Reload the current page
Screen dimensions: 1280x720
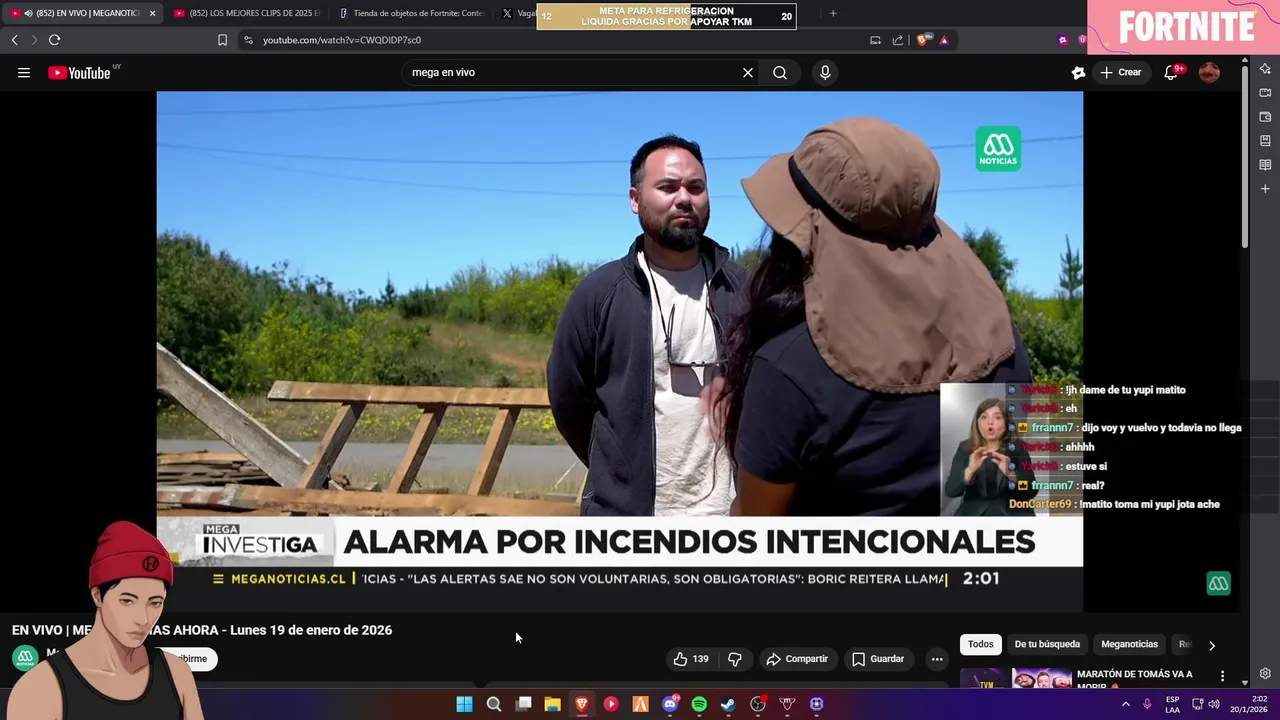coord(54,40)
